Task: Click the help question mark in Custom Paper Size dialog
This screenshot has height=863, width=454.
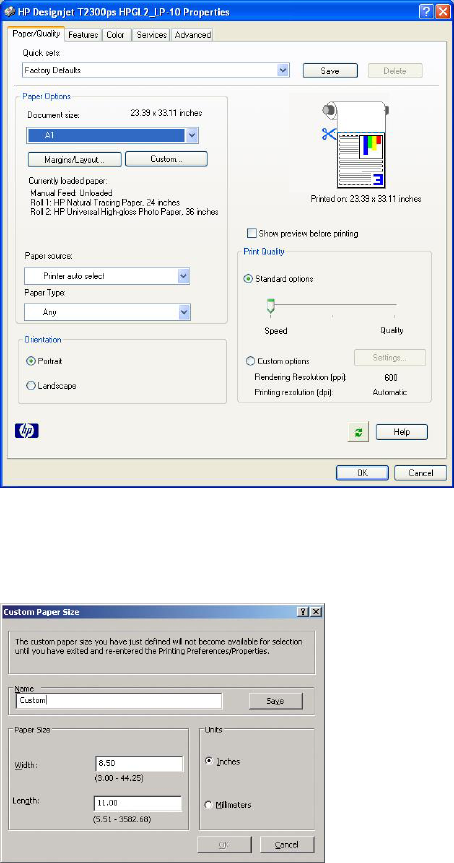Action: pos(302,612)
